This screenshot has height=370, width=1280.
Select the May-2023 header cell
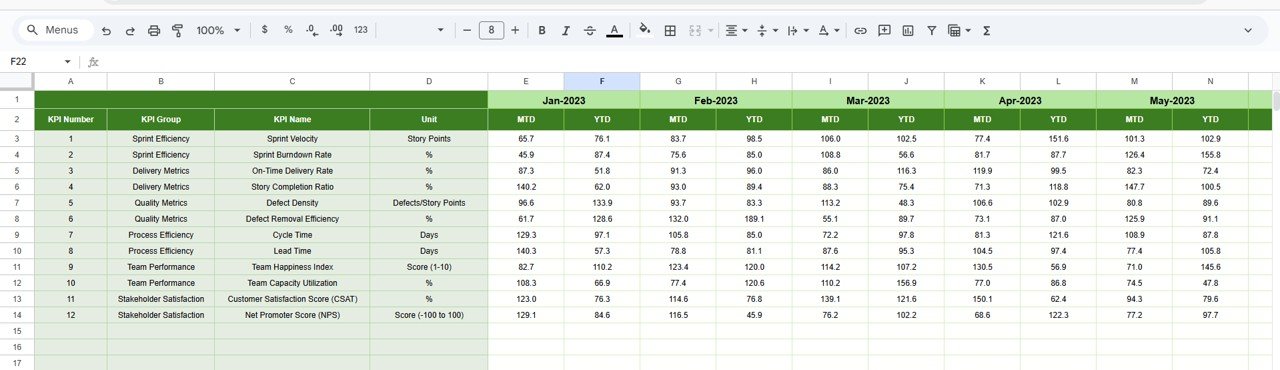pyautogui.click(x=1172, y=100)
